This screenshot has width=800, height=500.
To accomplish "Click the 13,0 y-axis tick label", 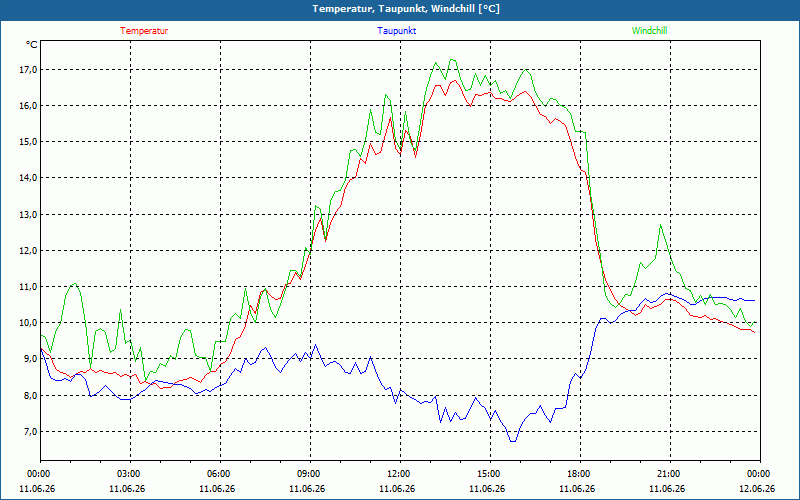I will click(27, 214).
